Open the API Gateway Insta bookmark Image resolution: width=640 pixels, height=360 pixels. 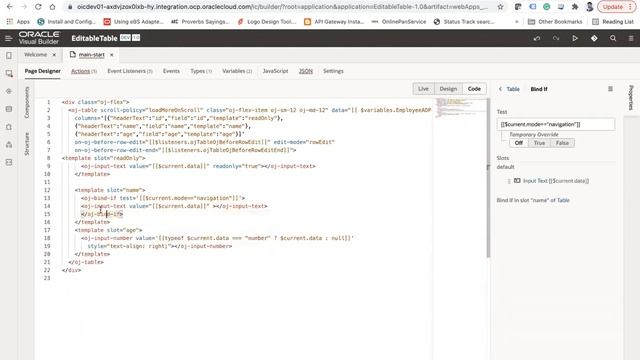coord(334,22)
